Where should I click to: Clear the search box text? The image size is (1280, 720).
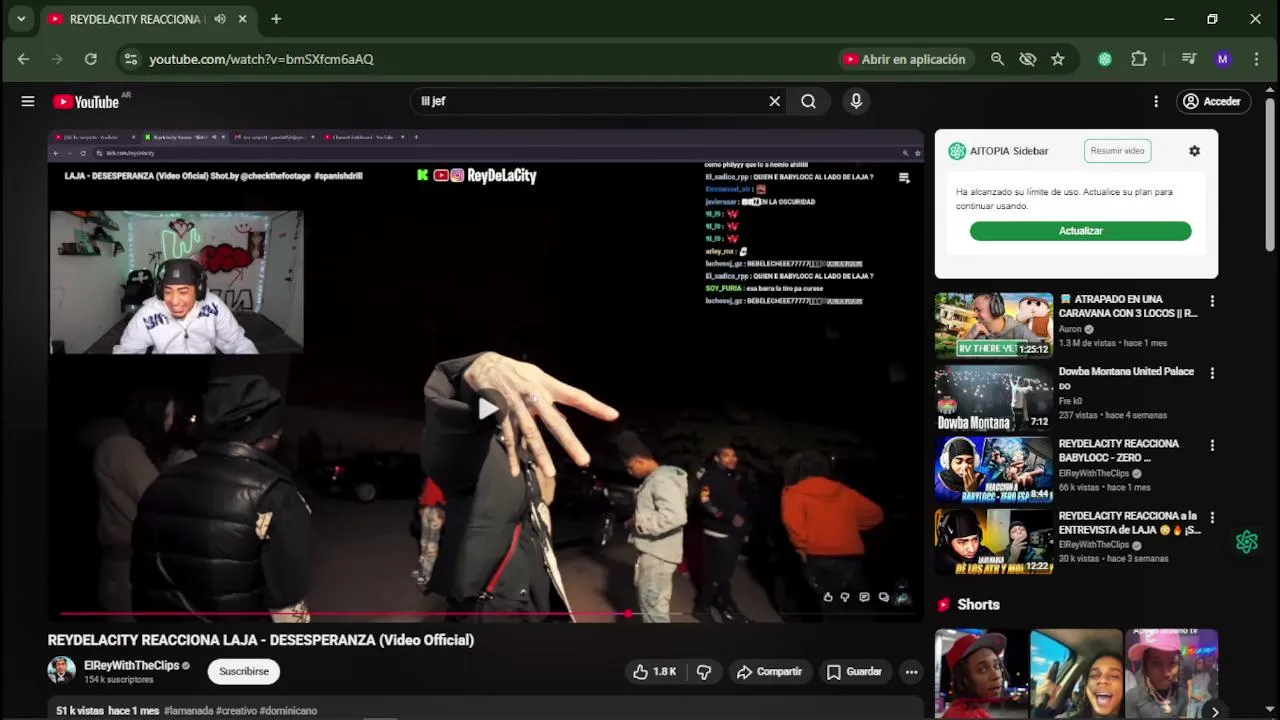point(774,101)
